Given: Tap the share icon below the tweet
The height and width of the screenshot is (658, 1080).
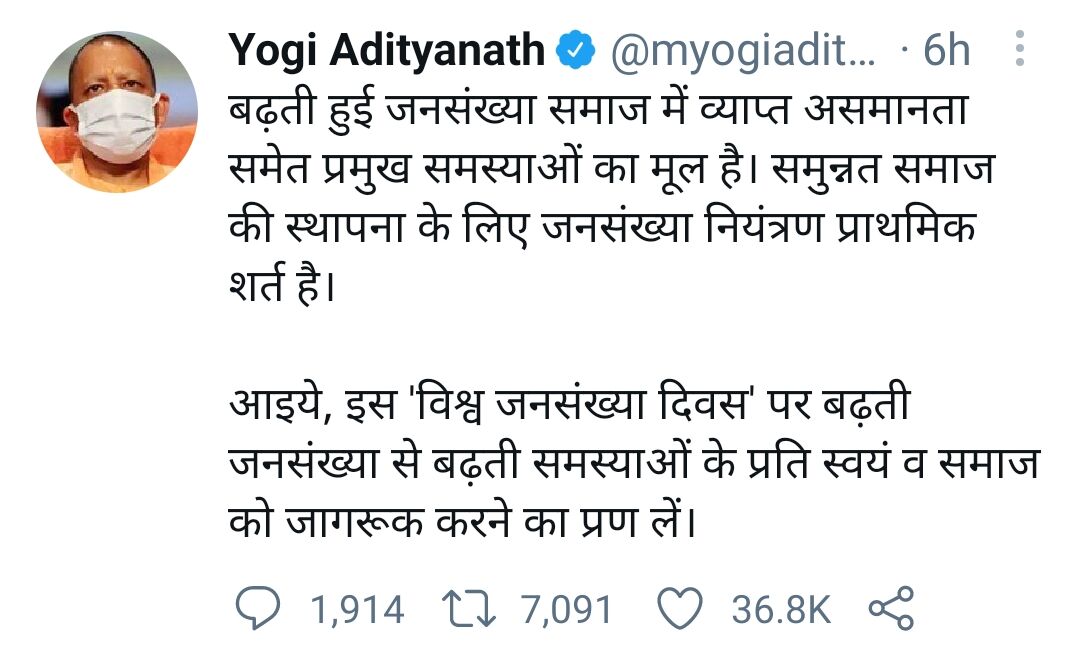Looking at the screenshot, I should 892,610.
